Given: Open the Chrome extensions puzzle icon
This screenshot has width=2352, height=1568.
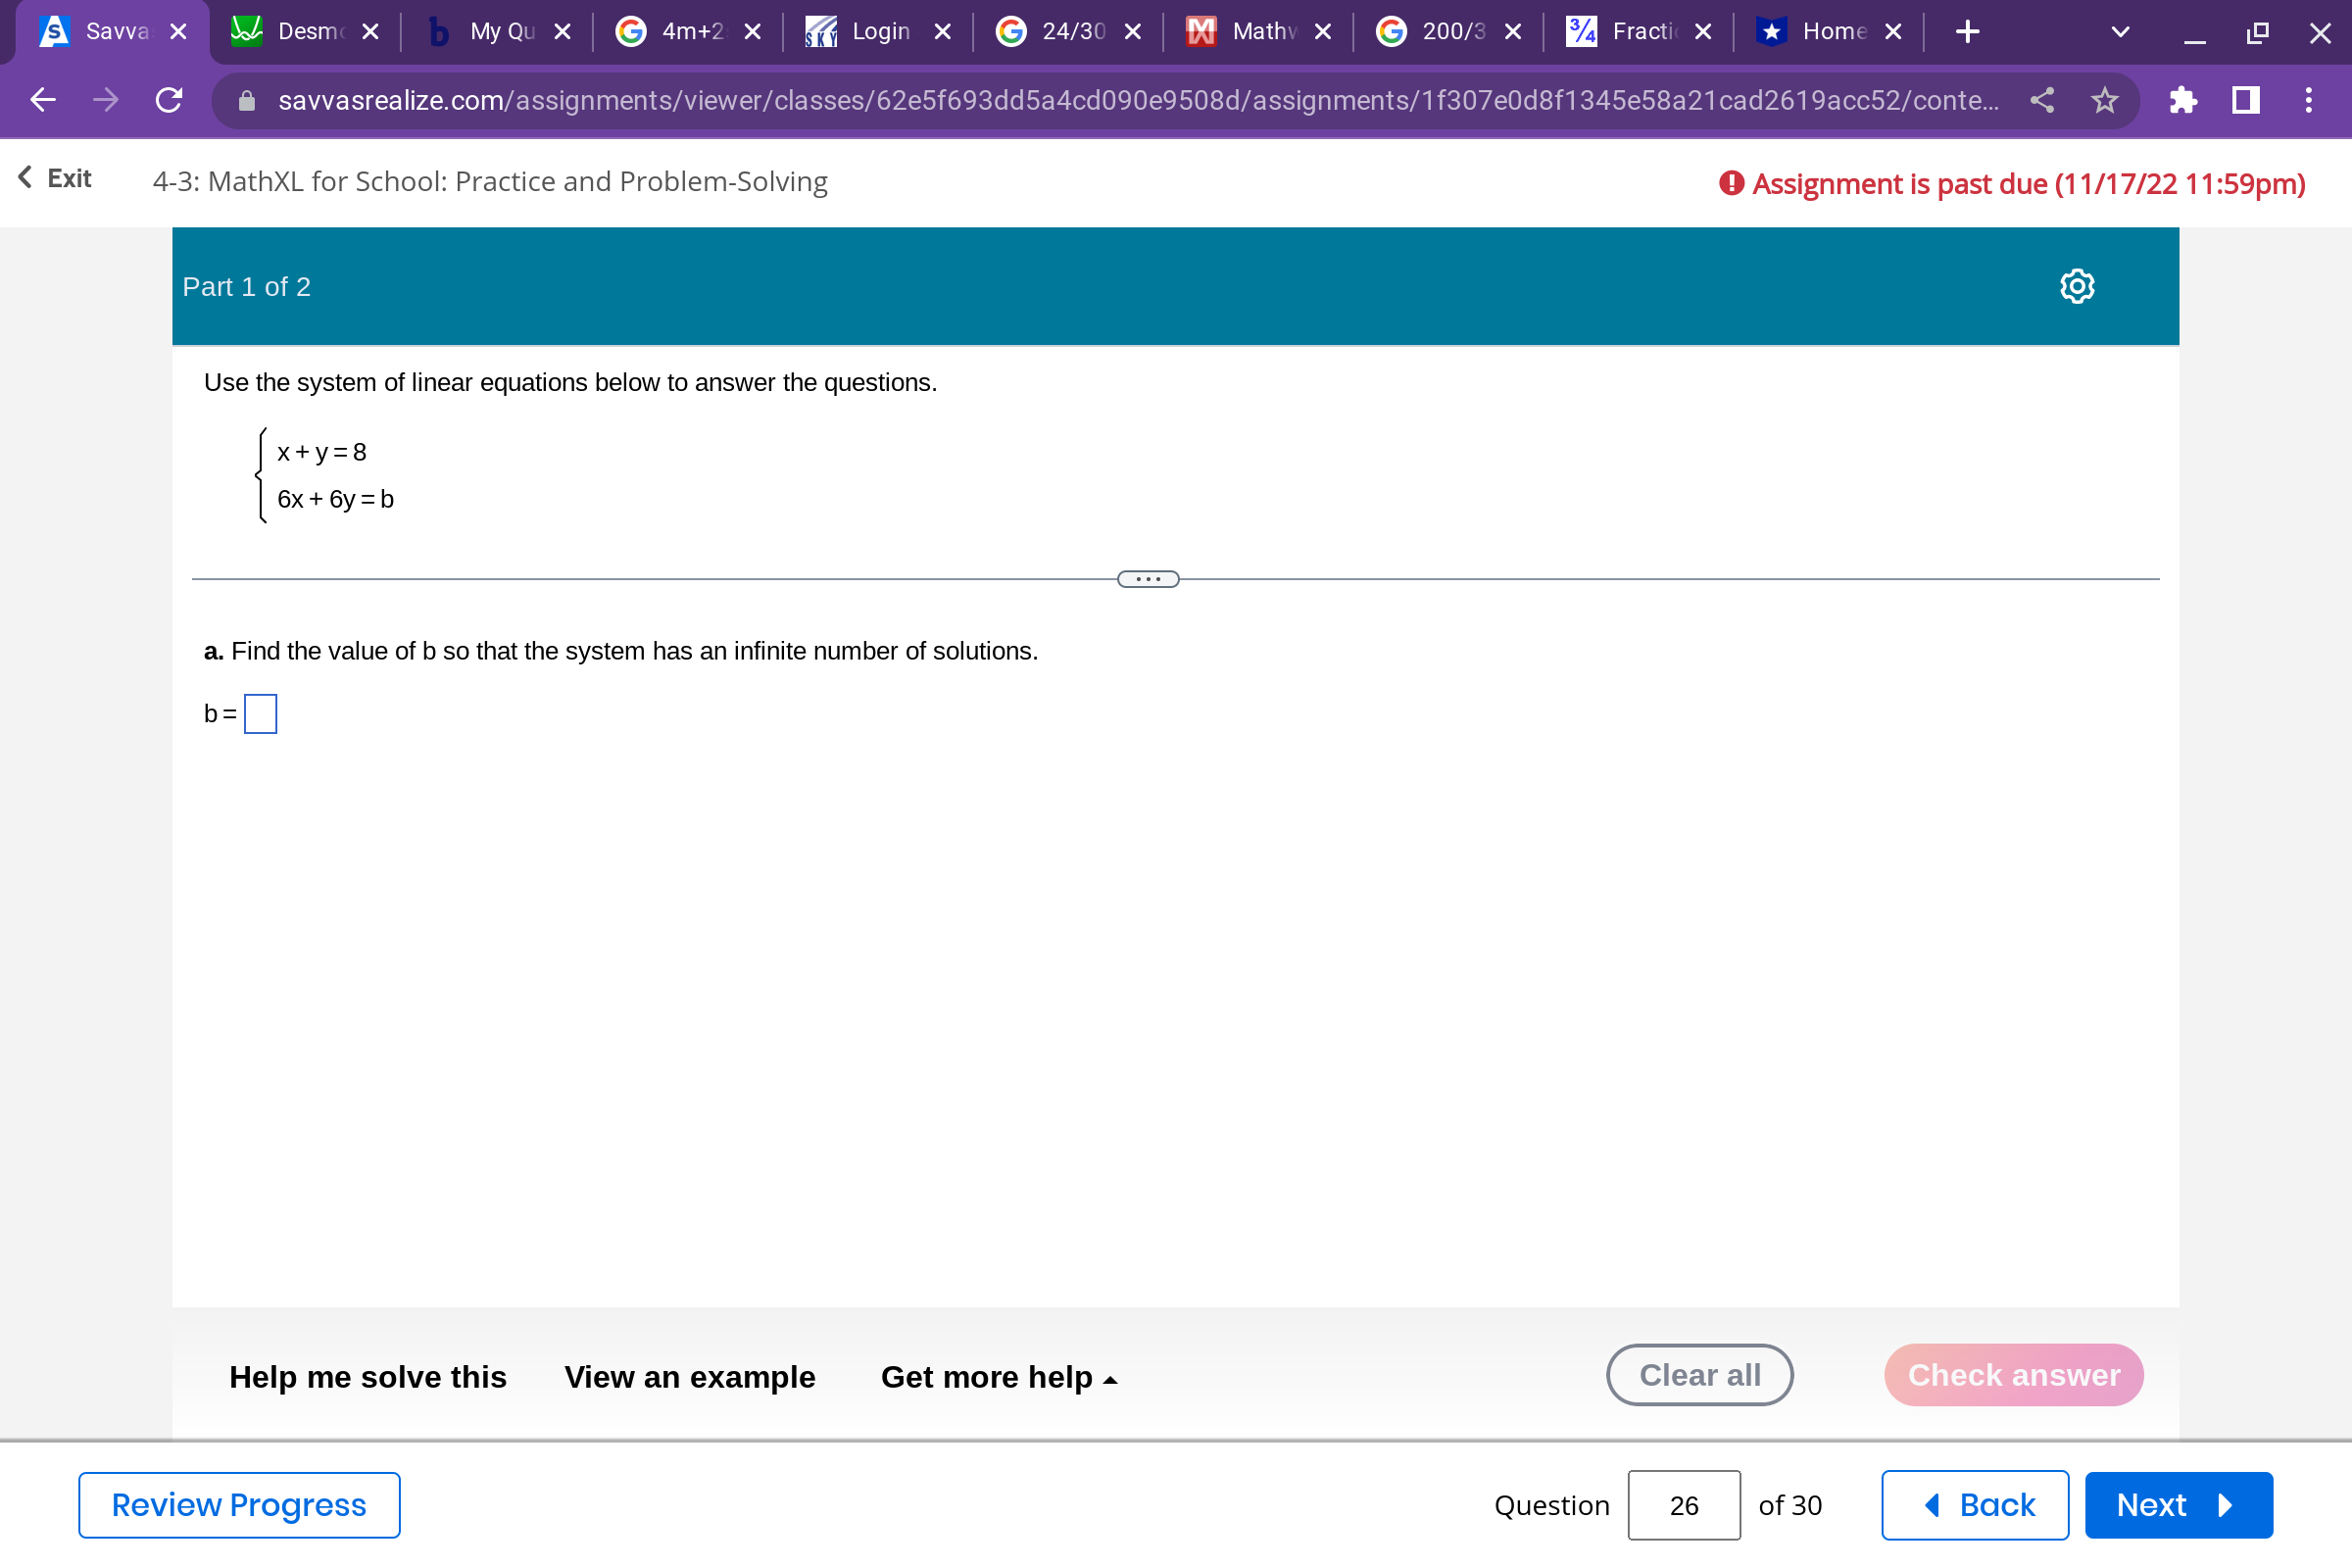Looking at the screenshot, I should point(2182,100).
